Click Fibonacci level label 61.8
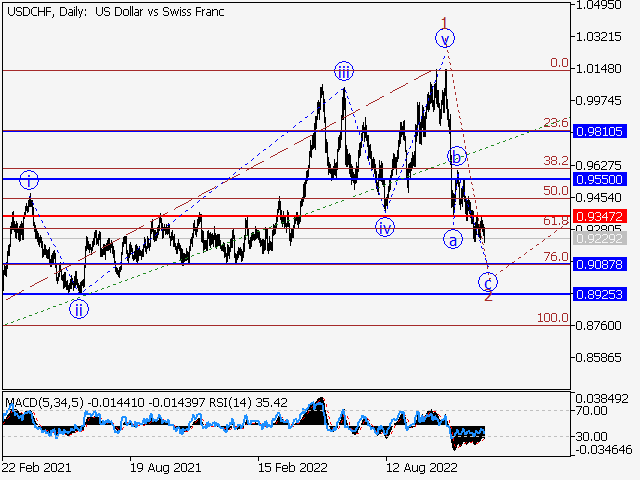This screenshot has height=480, width=640. (556, 221)
